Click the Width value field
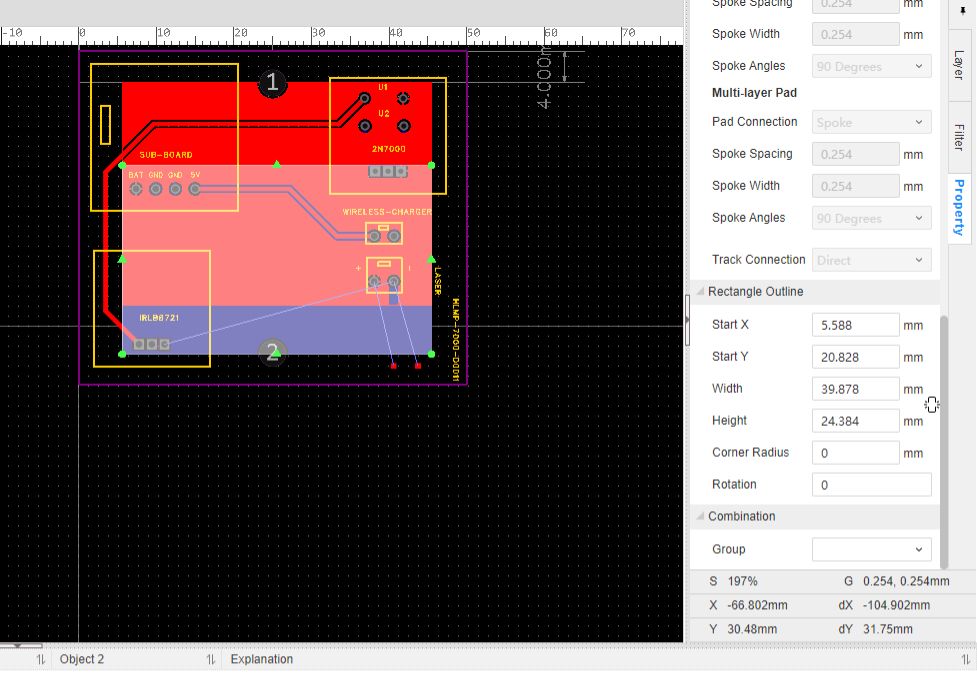The height and width of the screenshot is (679, 977). pos(855,389)
